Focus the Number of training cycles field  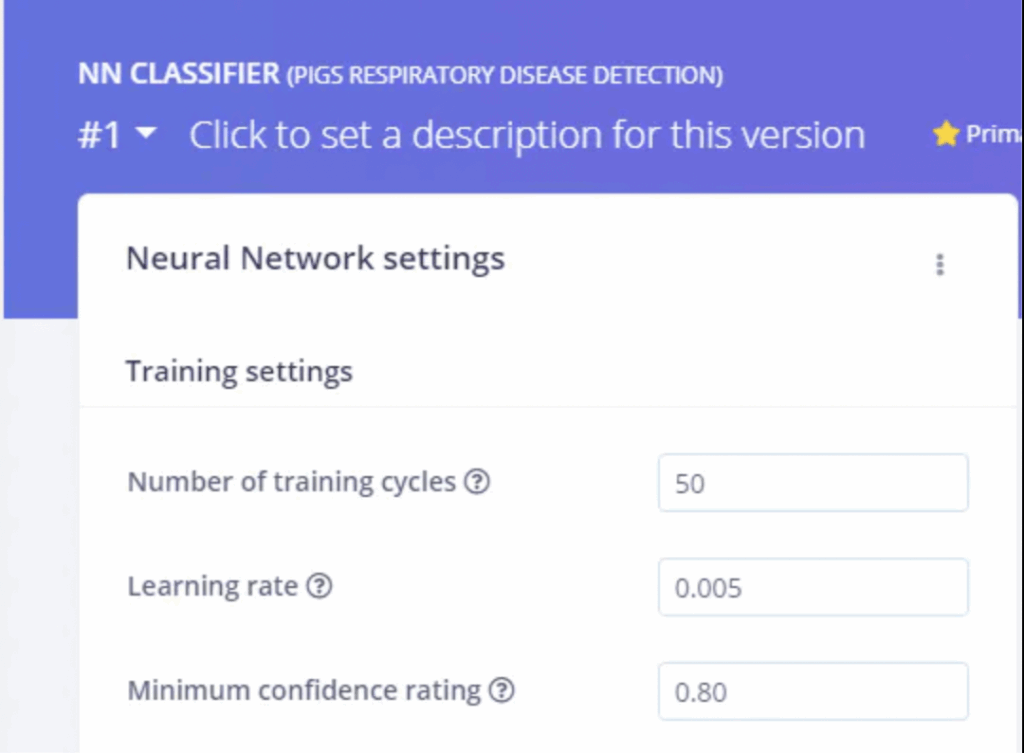click(813, 483)
